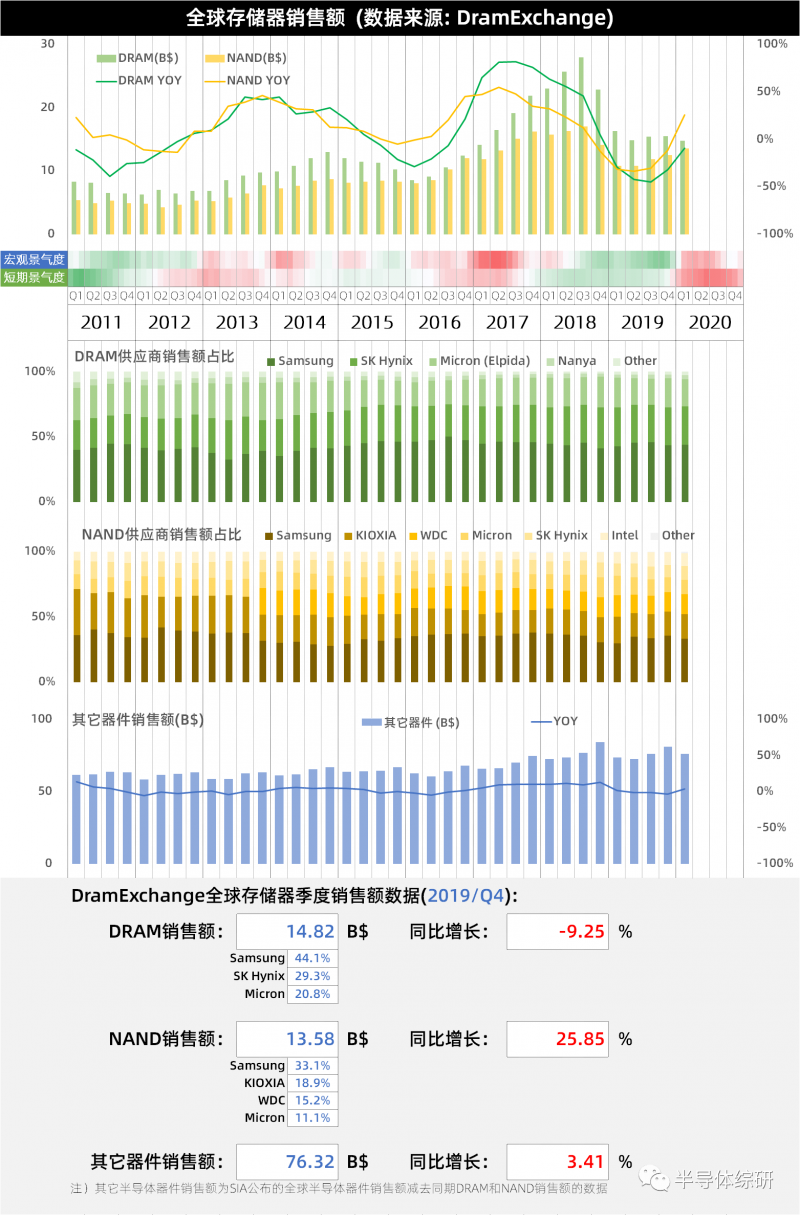Click the DRAM(B$) green legend marker
The width and height of the screenshot is (800, 1215).
click(107, 58)
